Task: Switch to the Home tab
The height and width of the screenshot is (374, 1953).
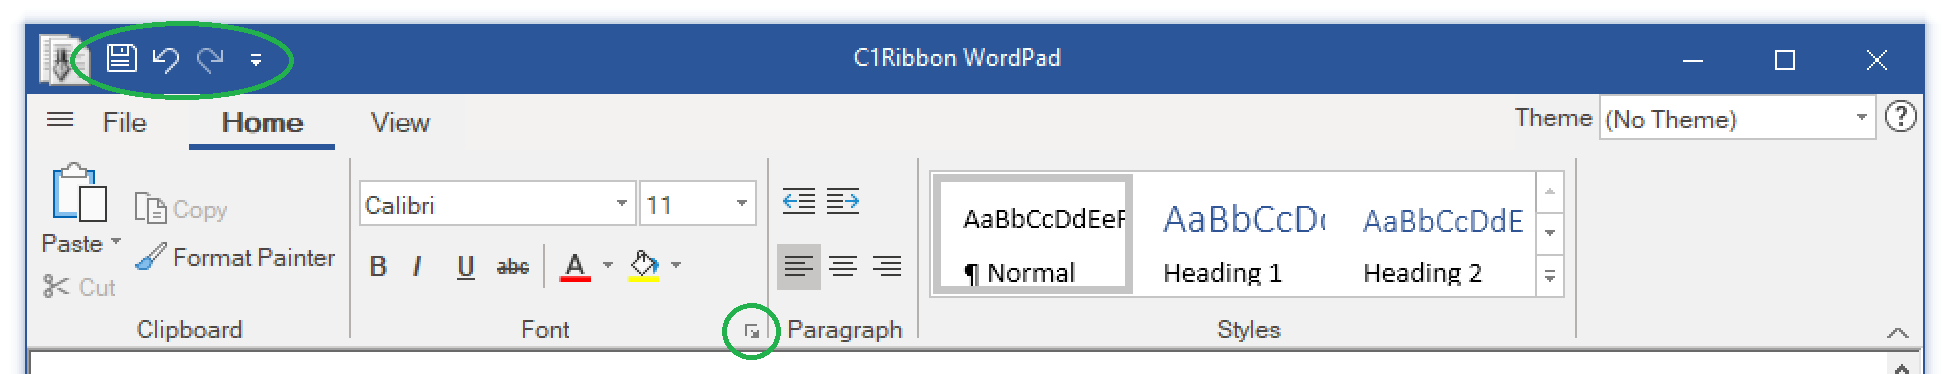Action: [x=262, y=122]
